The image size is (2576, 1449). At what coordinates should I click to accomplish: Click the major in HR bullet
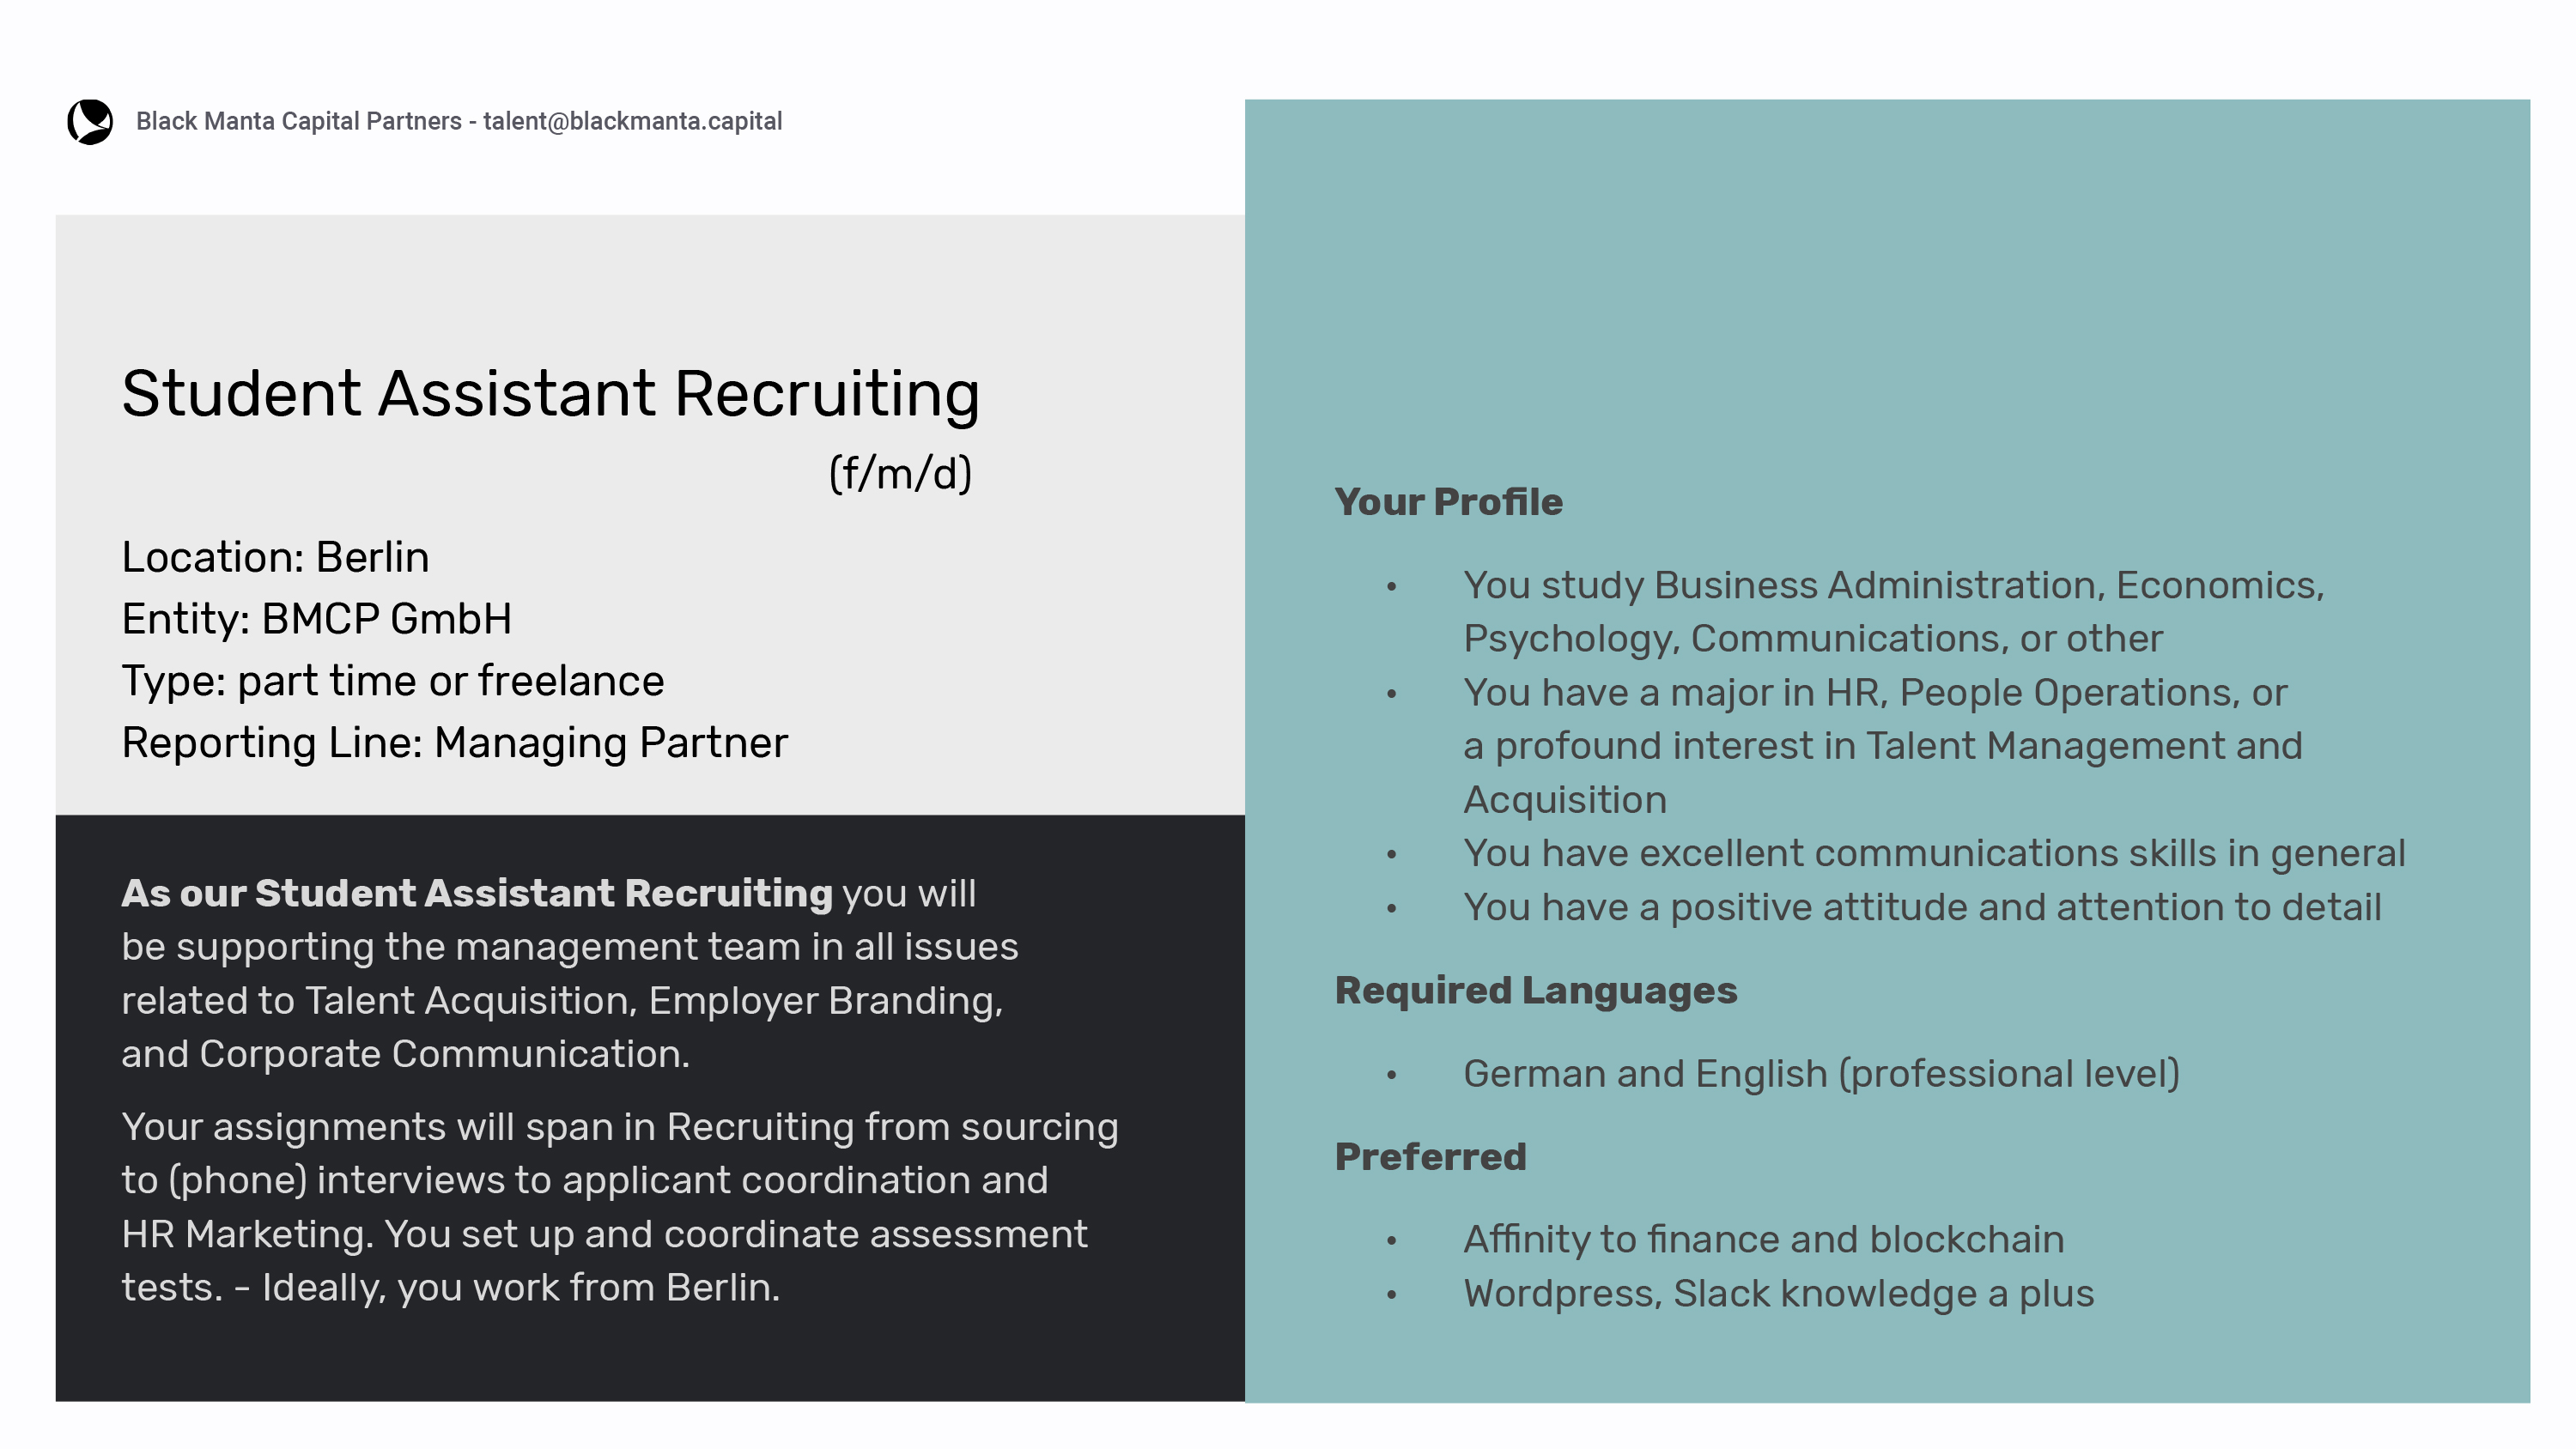point(1882,746)
